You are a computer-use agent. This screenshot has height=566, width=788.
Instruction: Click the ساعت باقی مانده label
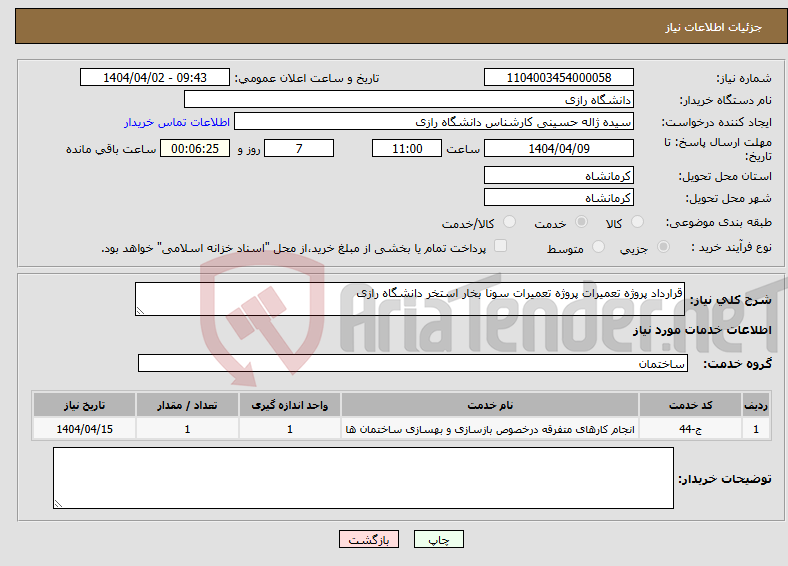click(111, 149)
